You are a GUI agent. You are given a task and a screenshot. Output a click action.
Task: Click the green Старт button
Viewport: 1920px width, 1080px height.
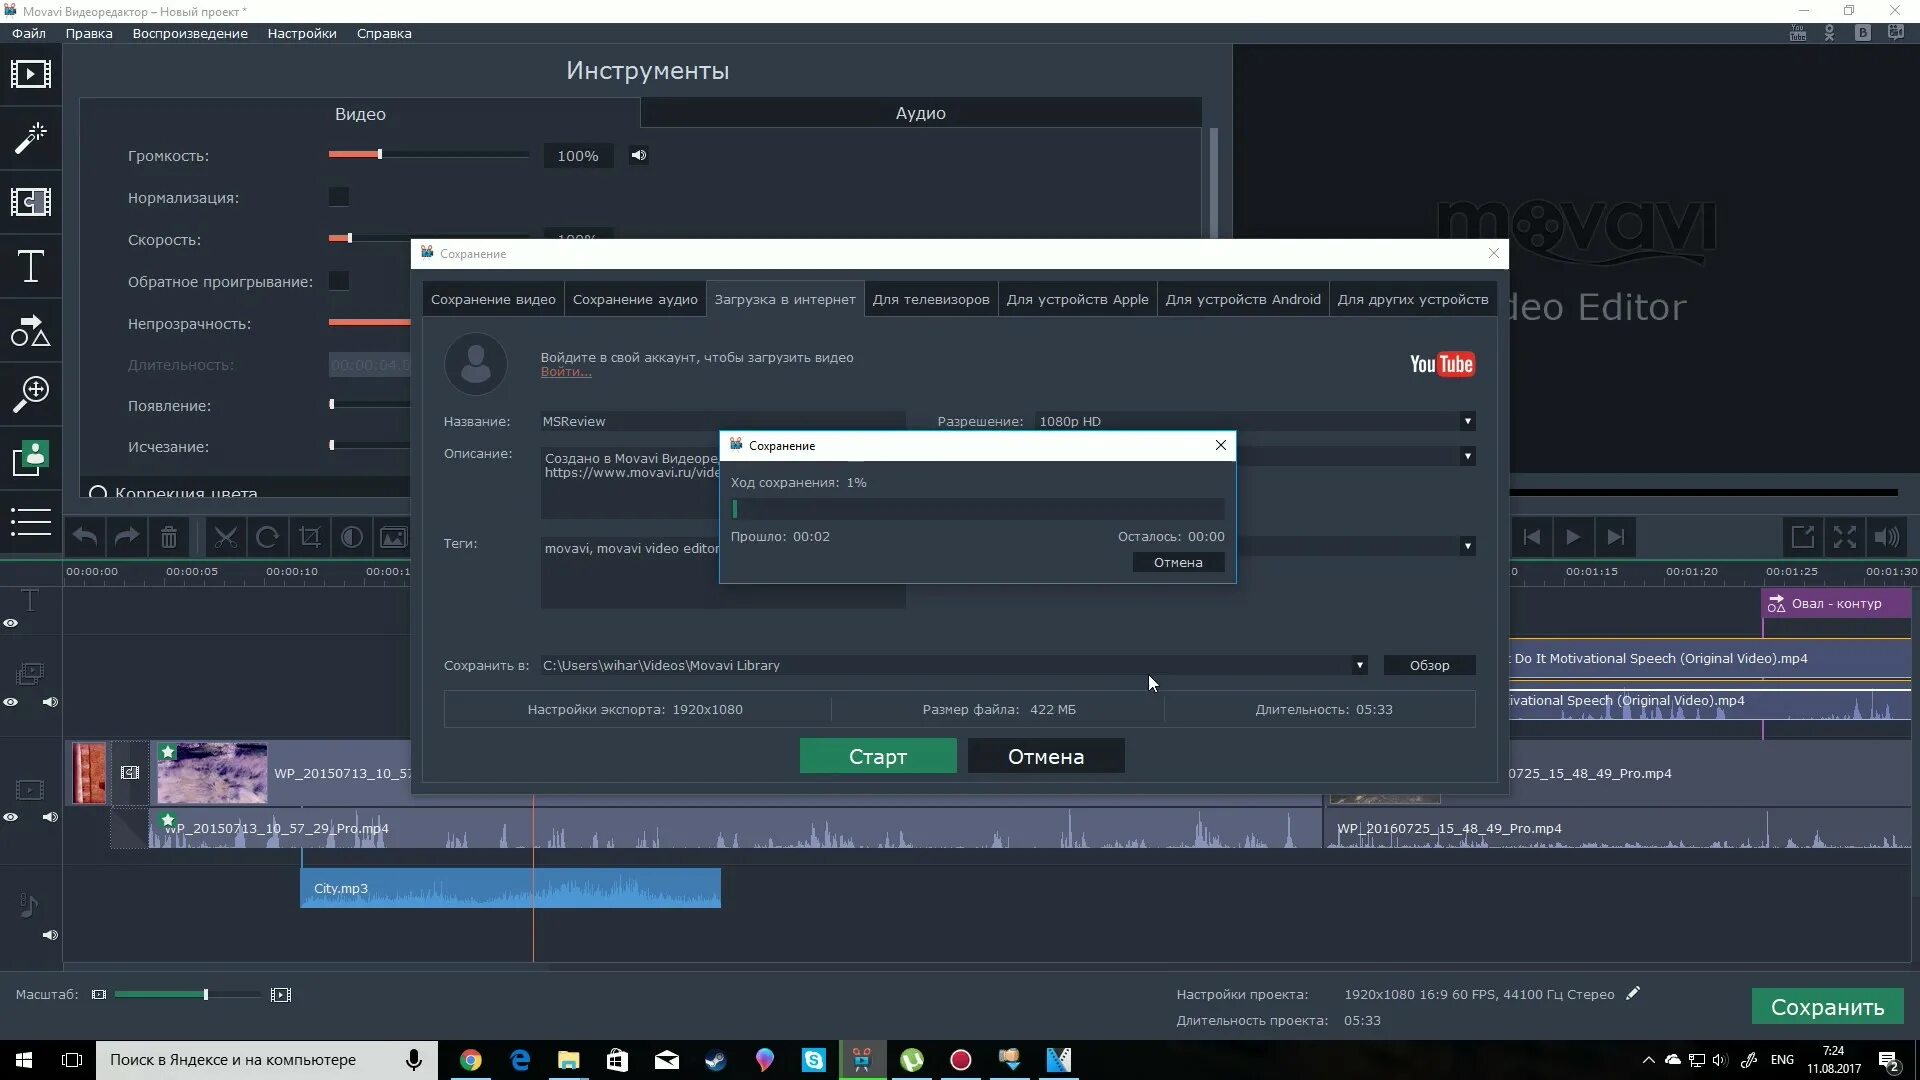(x=878, y=756)
